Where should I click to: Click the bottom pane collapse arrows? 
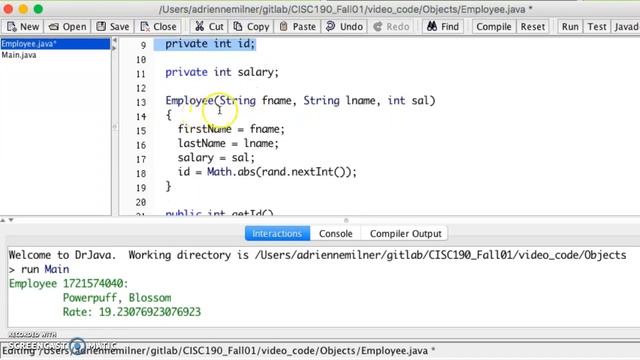click(7, 220)
